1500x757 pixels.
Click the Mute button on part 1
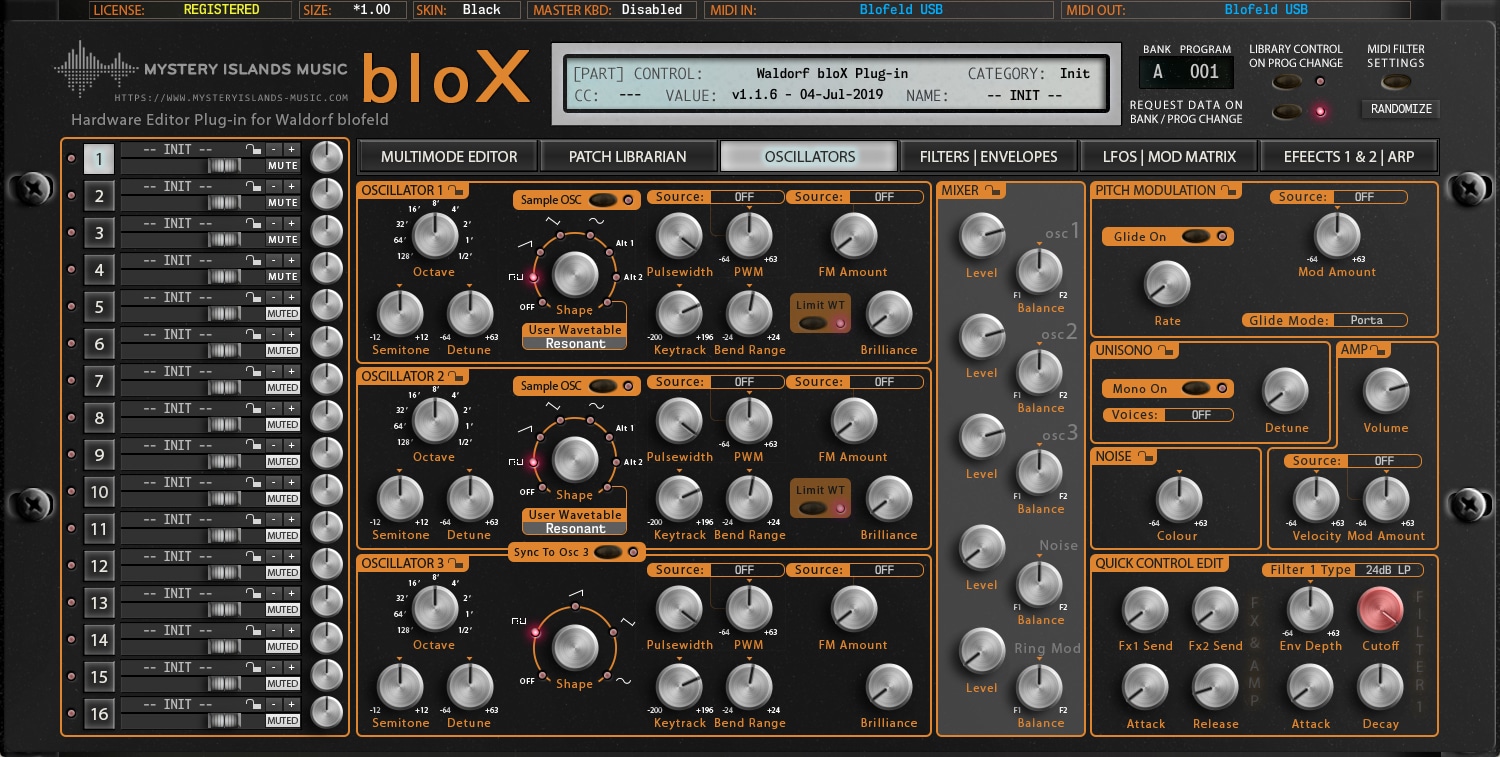[283, 166]
